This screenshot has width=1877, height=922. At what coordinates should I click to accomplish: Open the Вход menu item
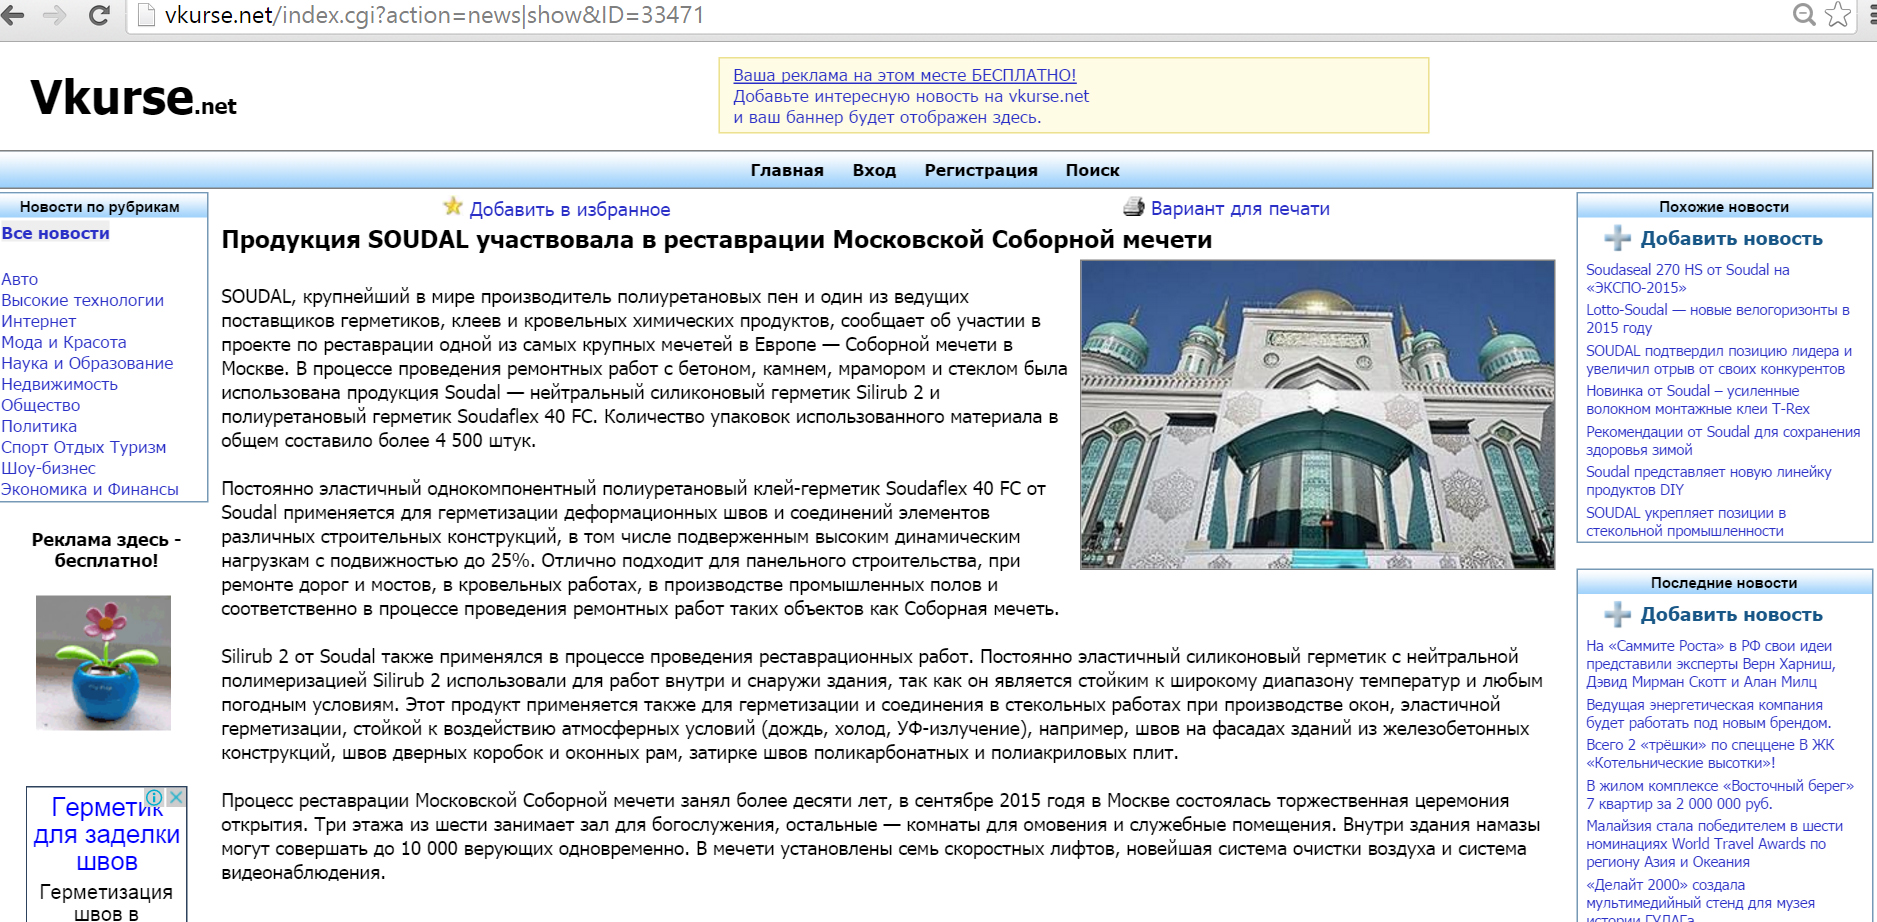tap(874, 170)
